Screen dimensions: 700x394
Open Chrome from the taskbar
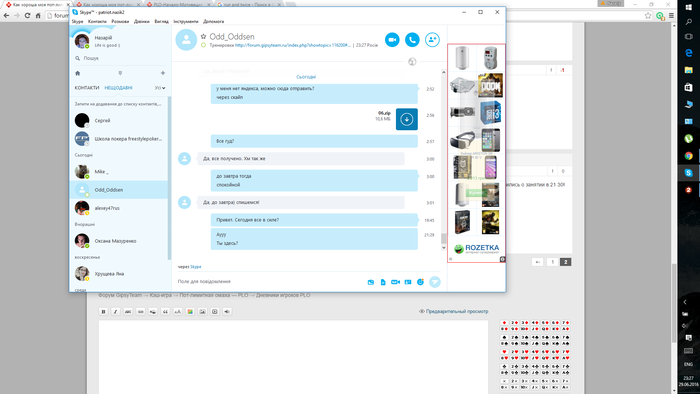pos(688,156)
